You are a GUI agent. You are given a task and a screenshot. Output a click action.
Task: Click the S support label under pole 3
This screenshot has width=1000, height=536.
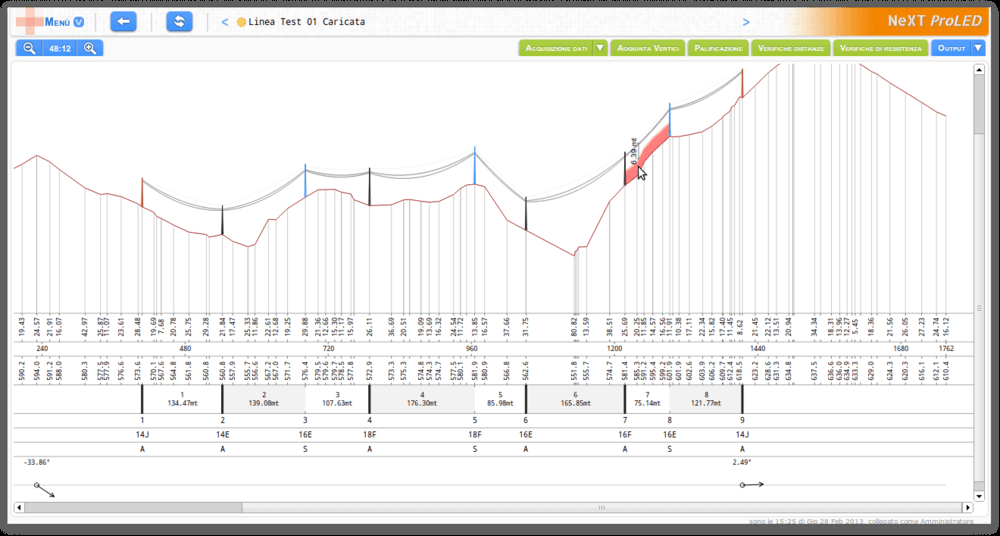click(x=305, y=449)
